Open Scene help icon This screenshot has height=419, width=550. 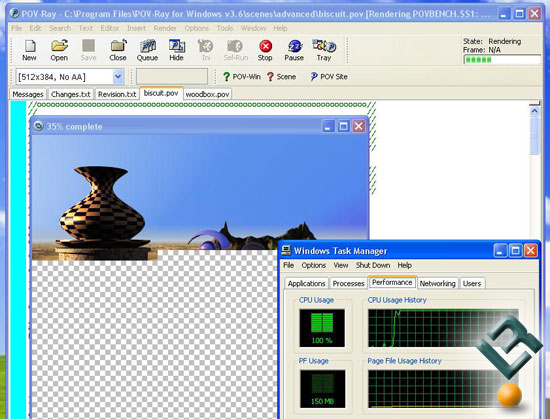(281, 76)
